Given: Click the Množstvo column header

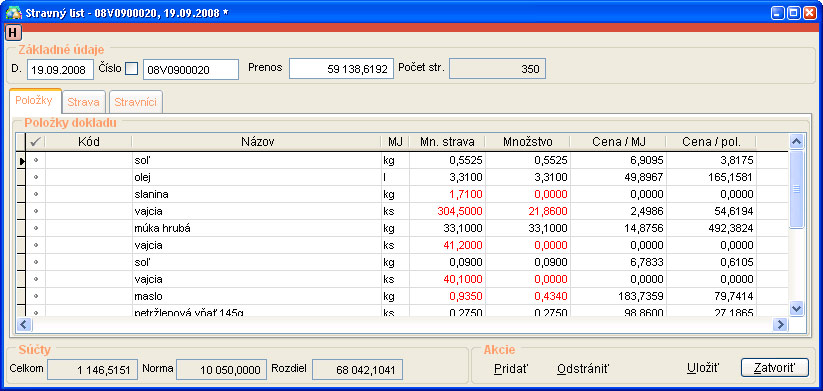Looking at the screenshot, I should pyautogui.click(x=527, y=142).
